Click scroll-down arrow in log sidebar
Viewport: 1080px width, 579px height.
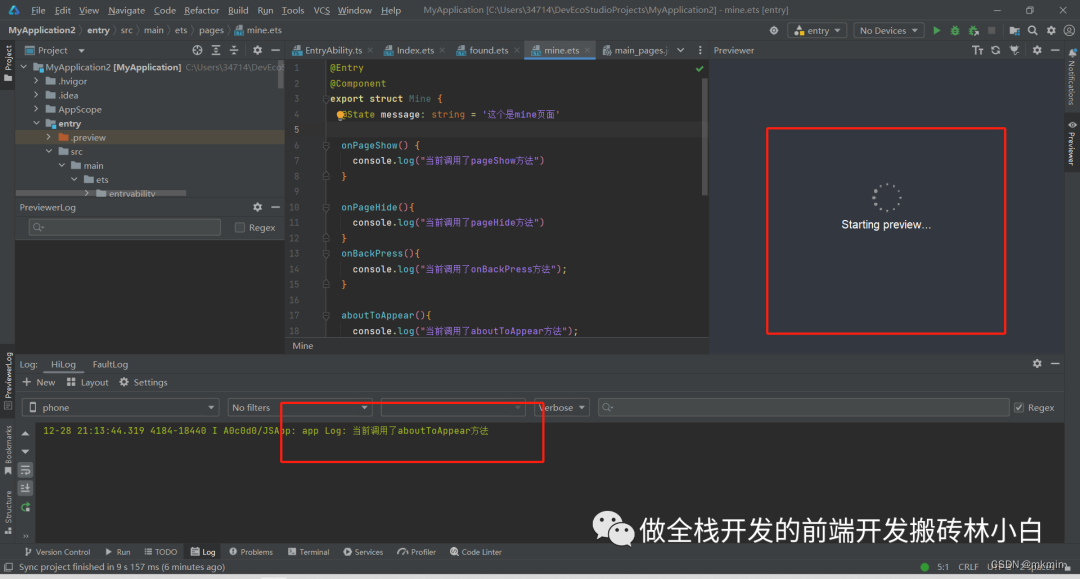25,452
